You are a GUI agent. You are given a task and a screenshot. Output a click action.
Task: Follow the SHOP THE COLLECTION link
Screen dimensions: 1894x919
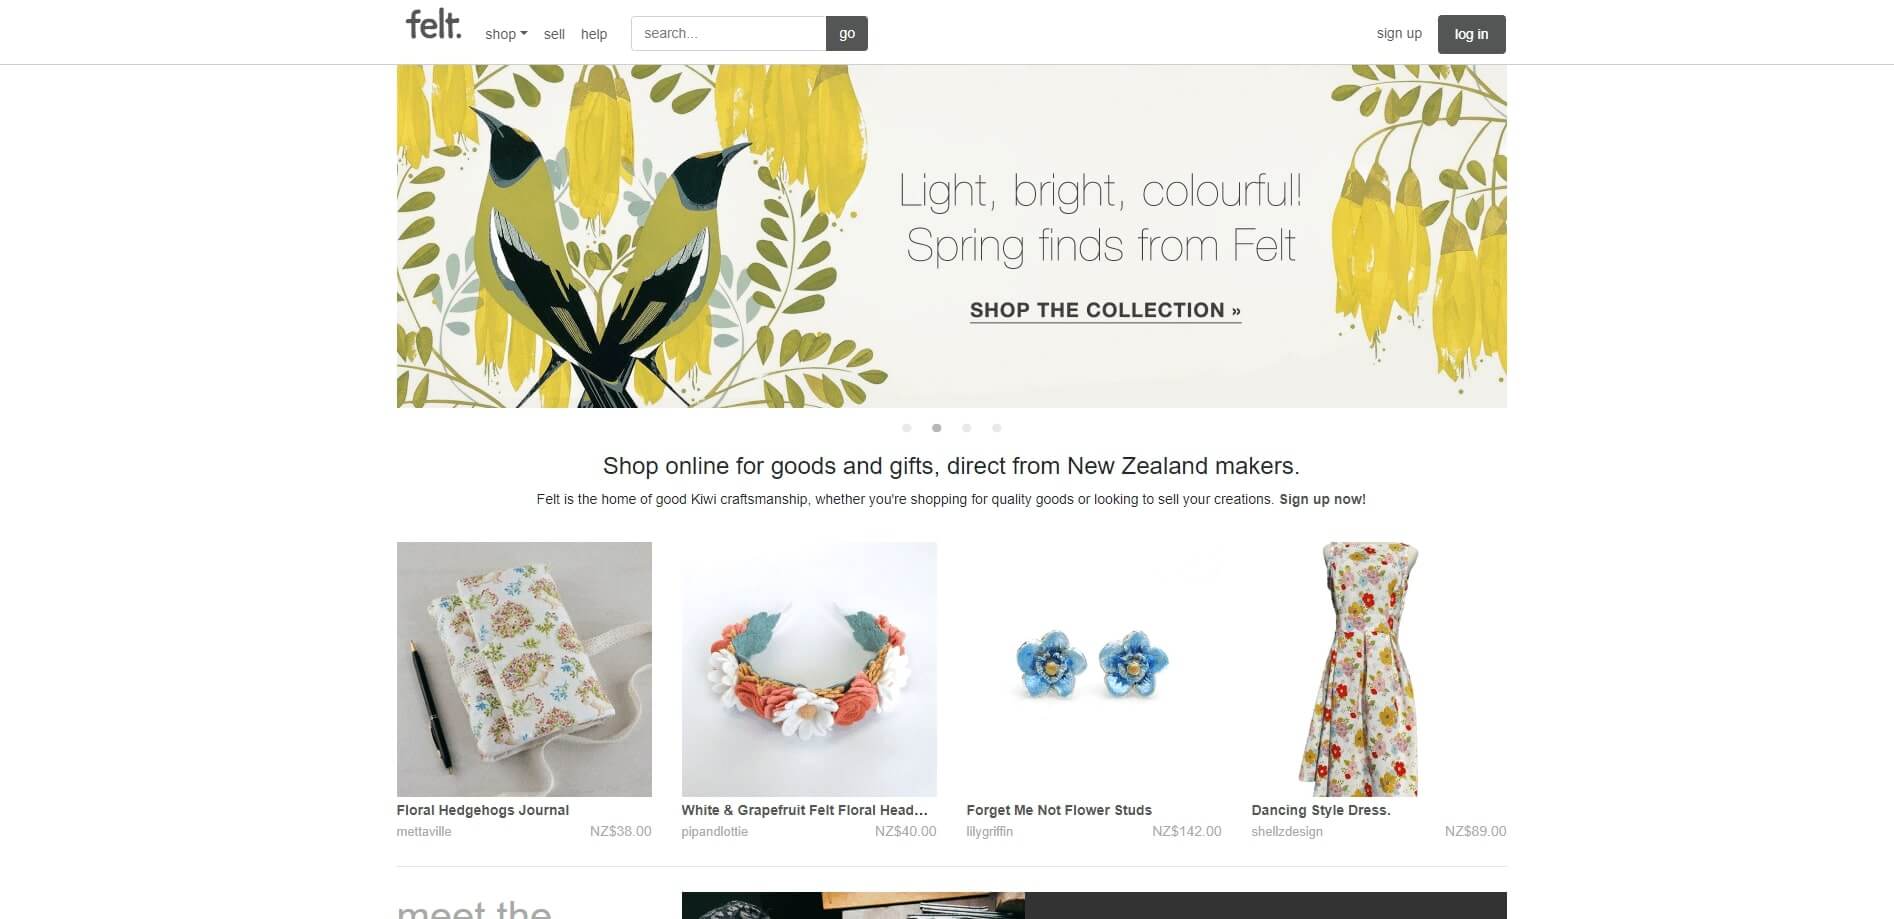pos(1105,310)
